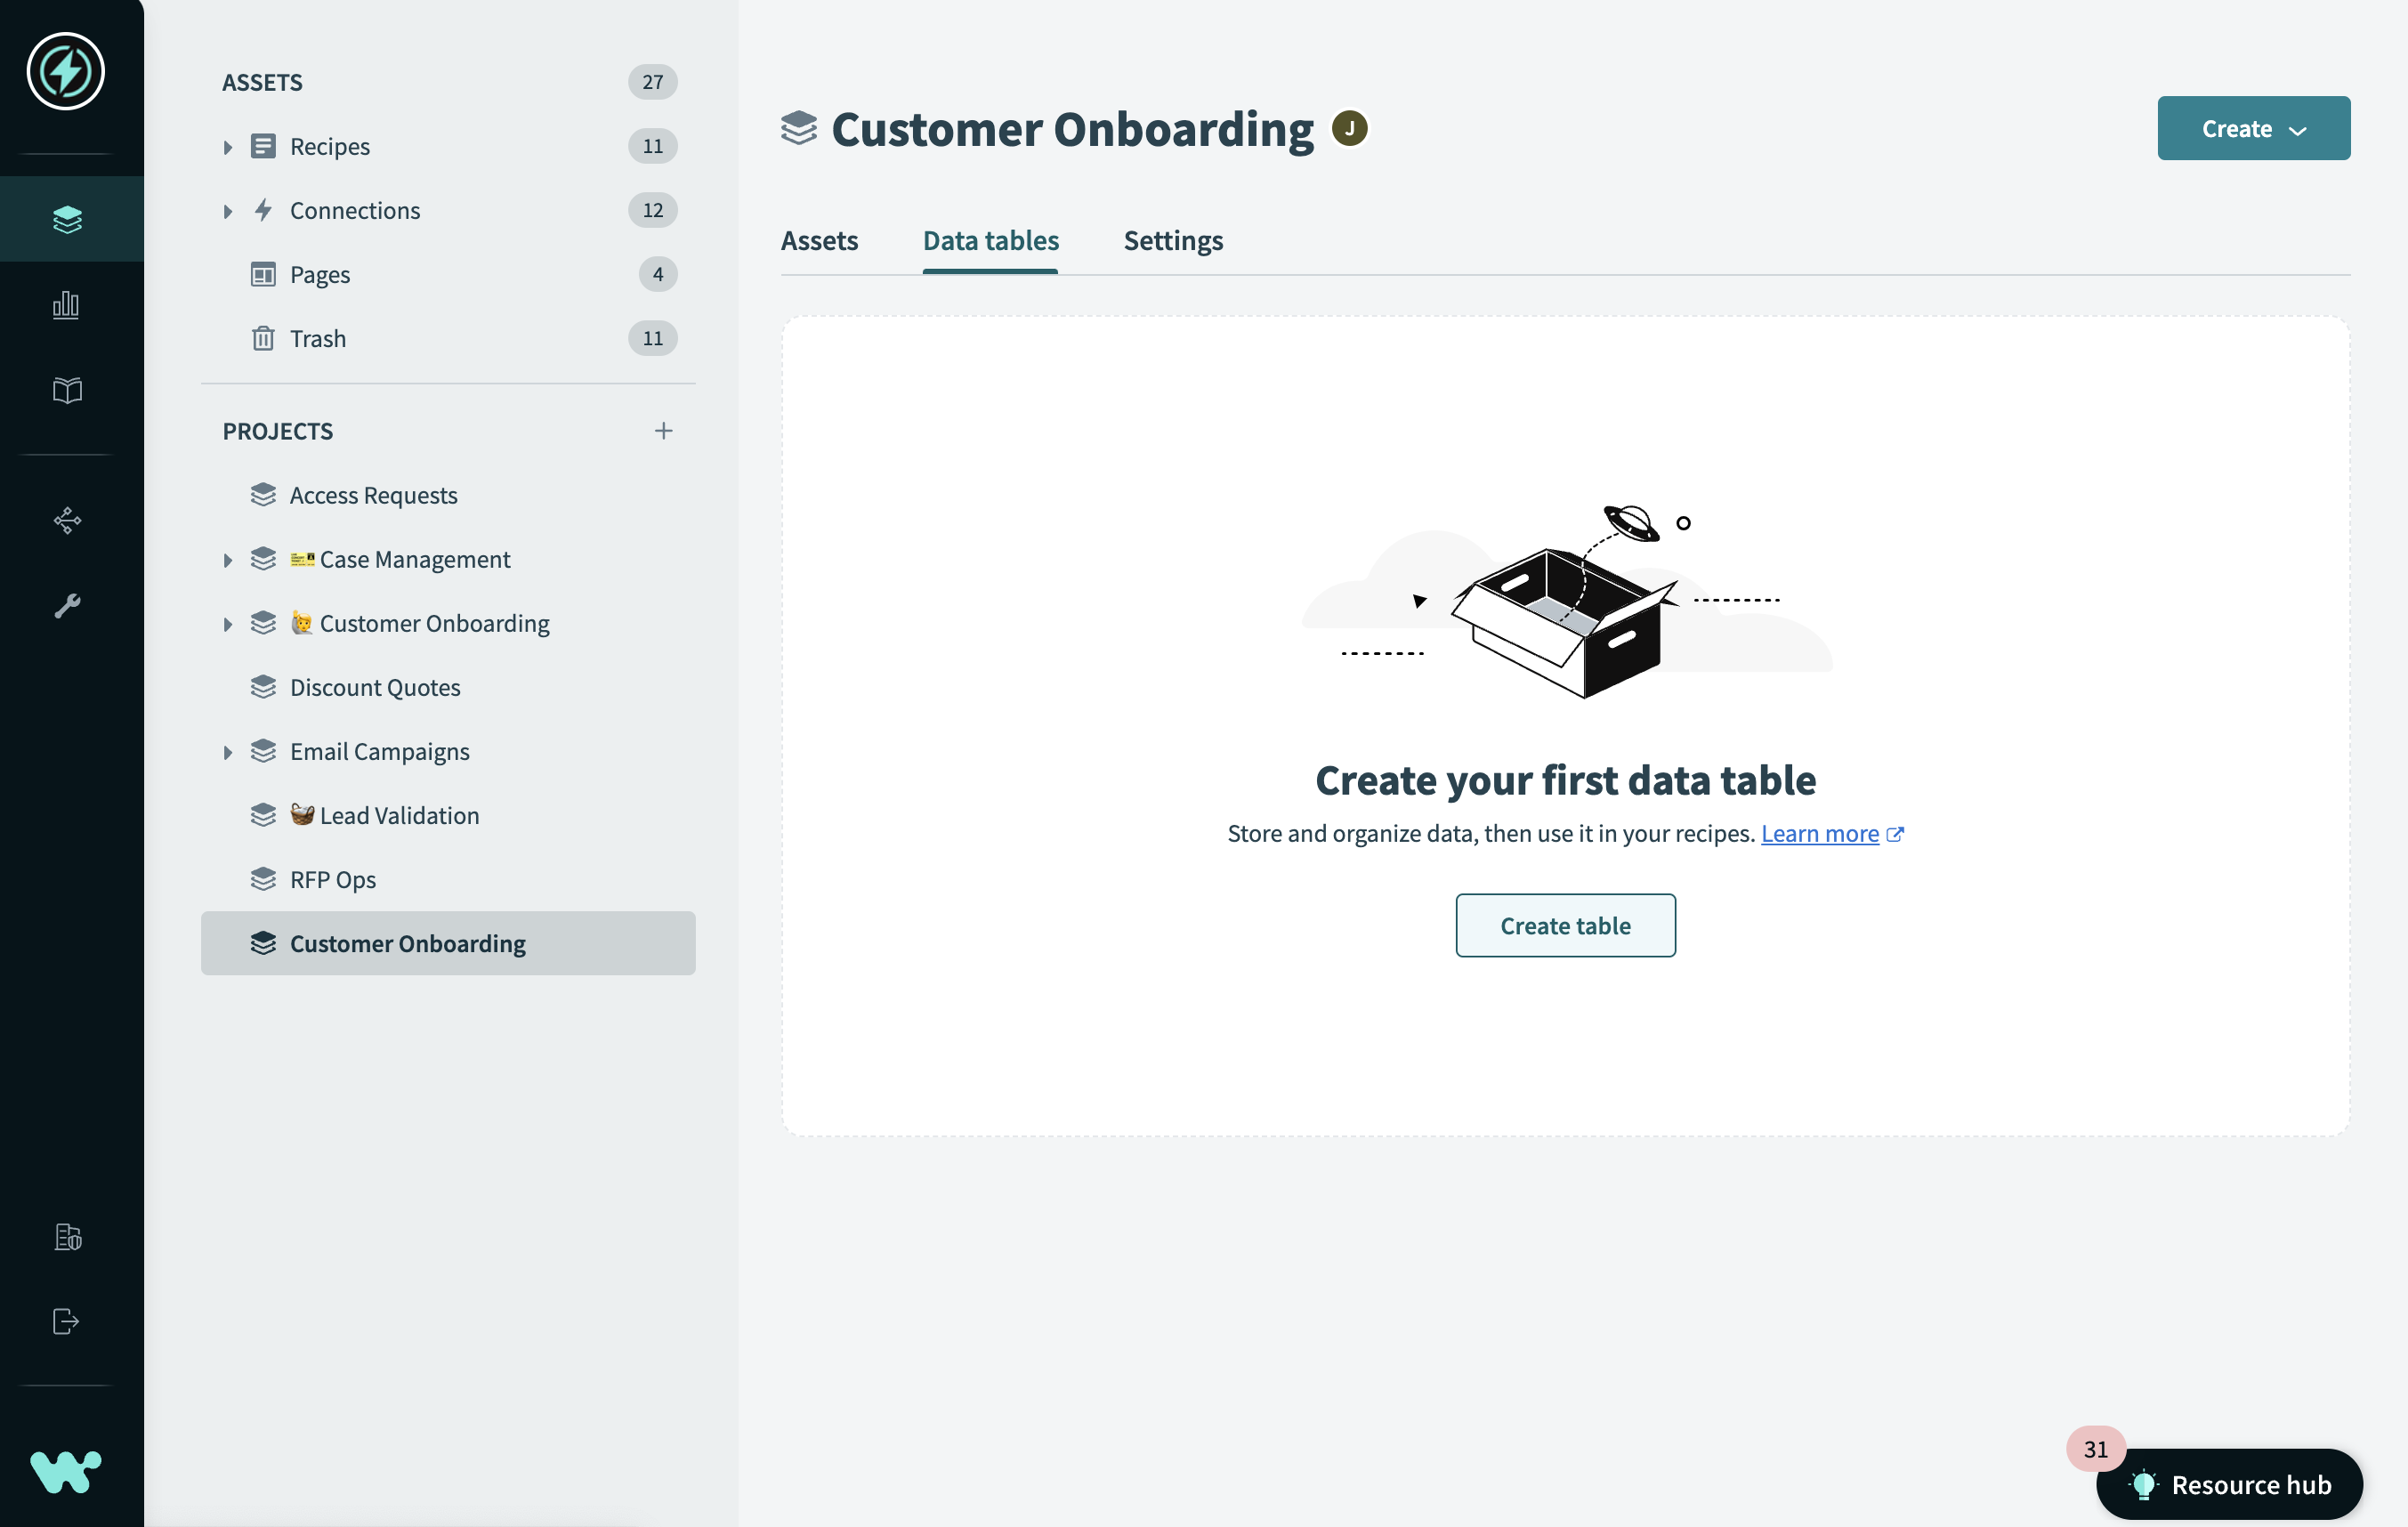Expand the Connections tree arrow

[x=228, y=211]
